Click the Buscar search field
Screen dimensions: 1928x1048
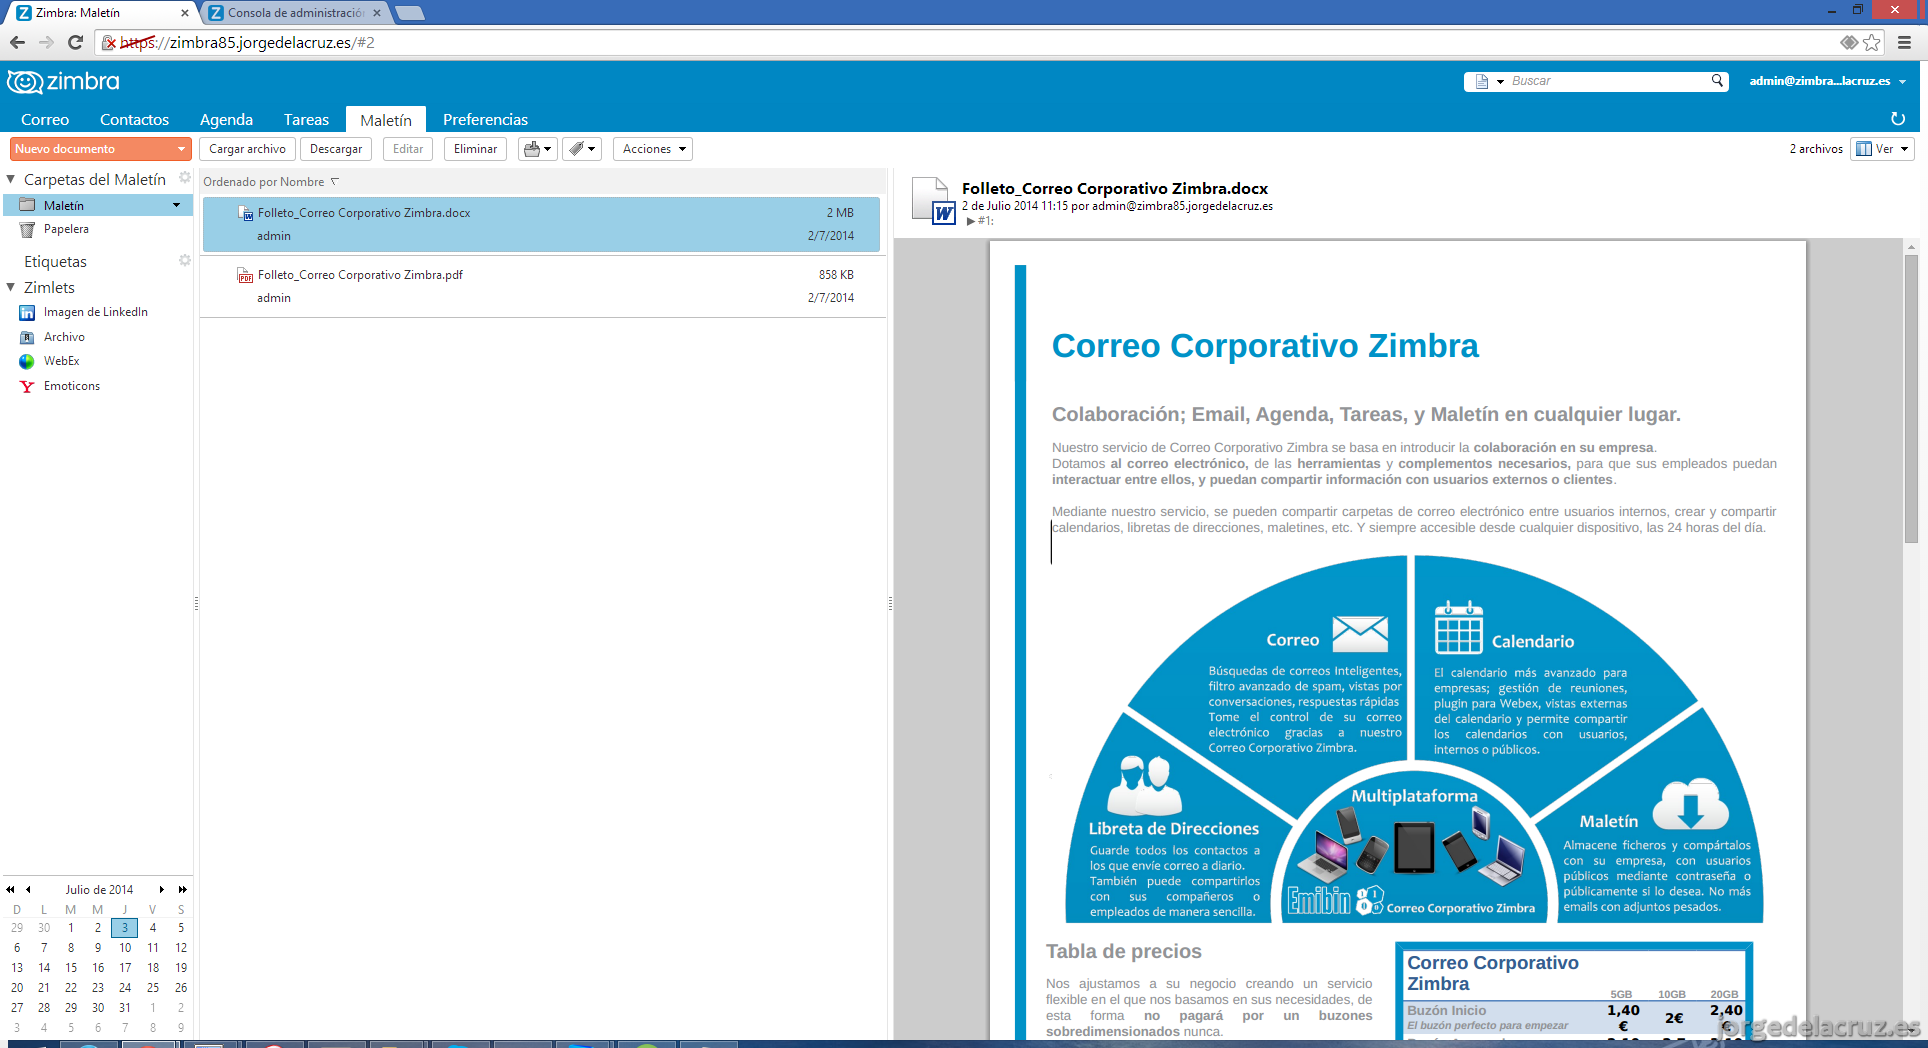(1608, 81)
